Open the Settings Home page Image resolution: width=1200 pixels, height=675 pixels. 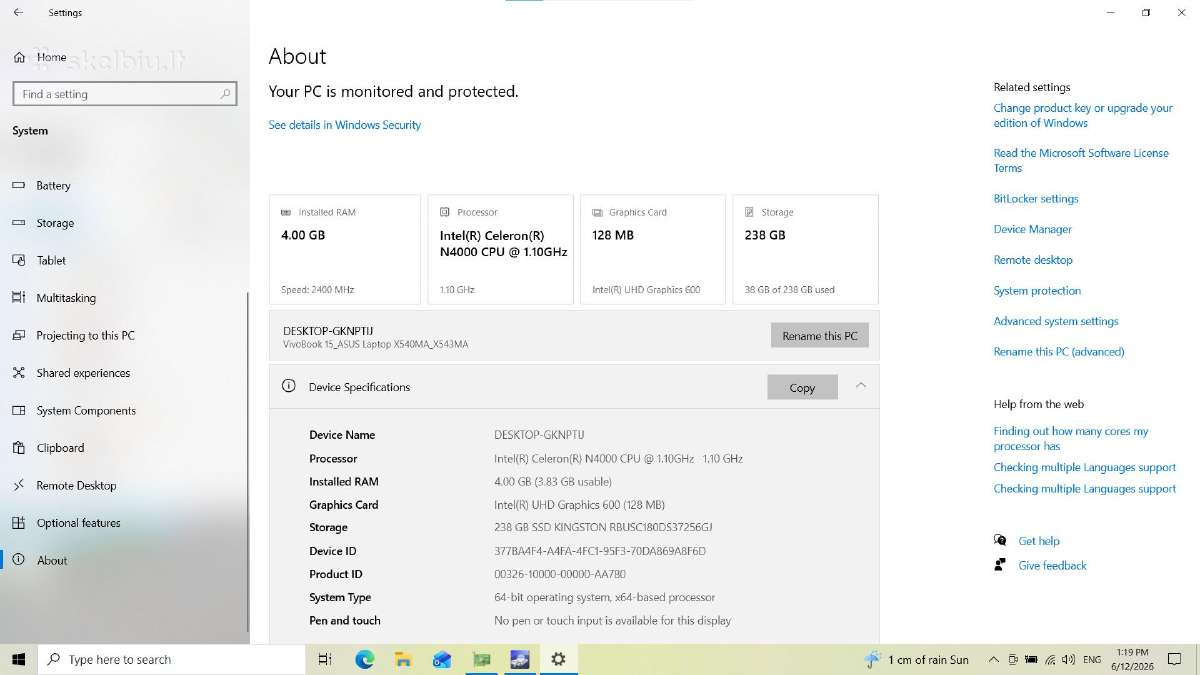tap(40, 57)
